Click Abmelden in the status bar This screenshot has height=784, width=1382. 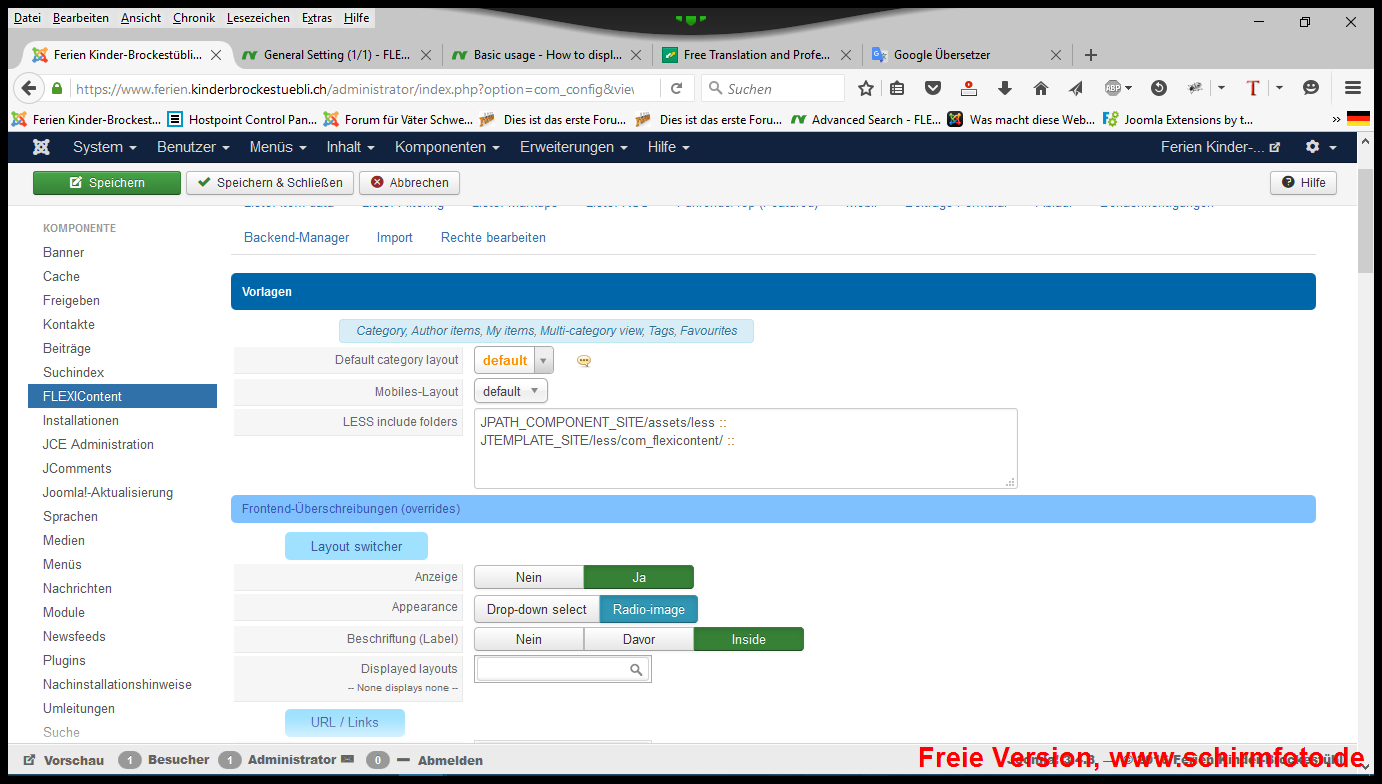pos(450,760)
